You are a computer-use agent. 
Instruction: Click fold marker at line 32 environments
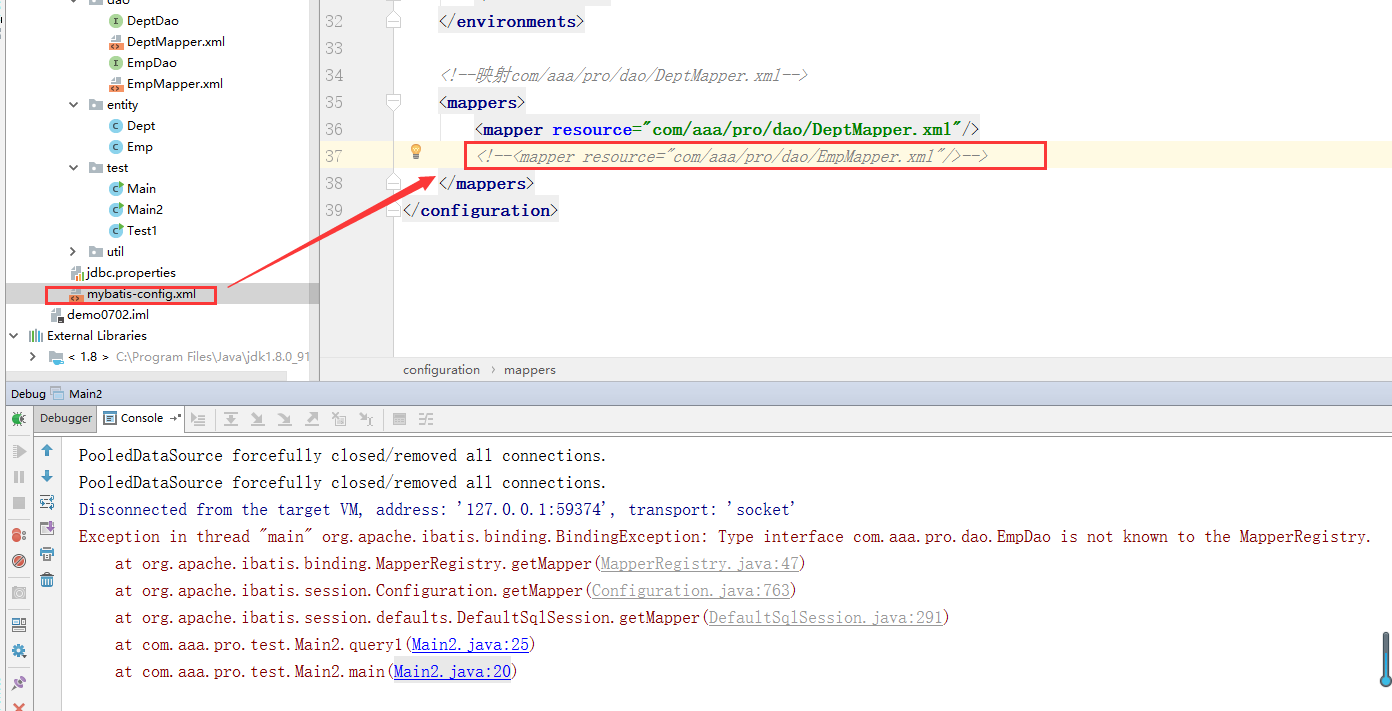click(x=393, y=21)
